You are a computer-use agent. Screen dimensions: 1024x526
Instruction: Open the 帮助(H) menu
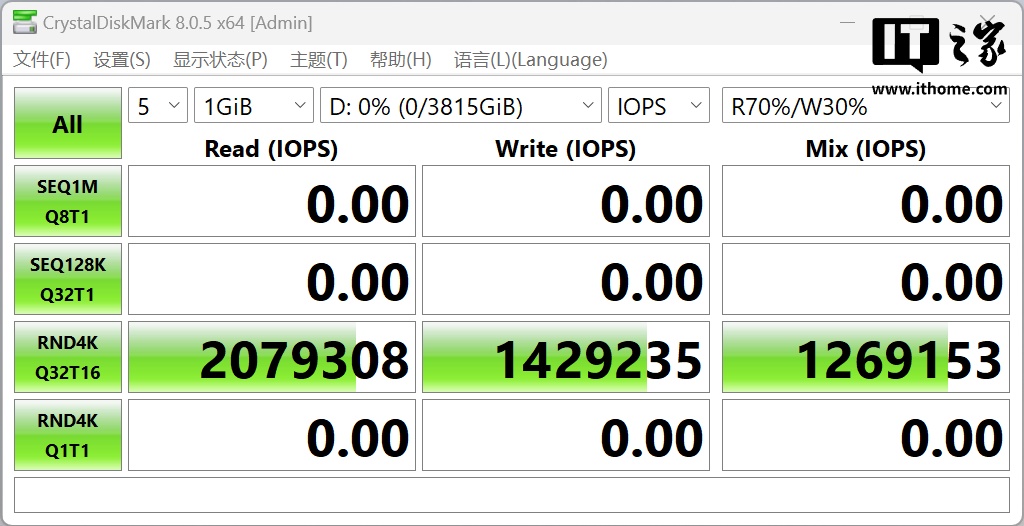tap(400, 60)
